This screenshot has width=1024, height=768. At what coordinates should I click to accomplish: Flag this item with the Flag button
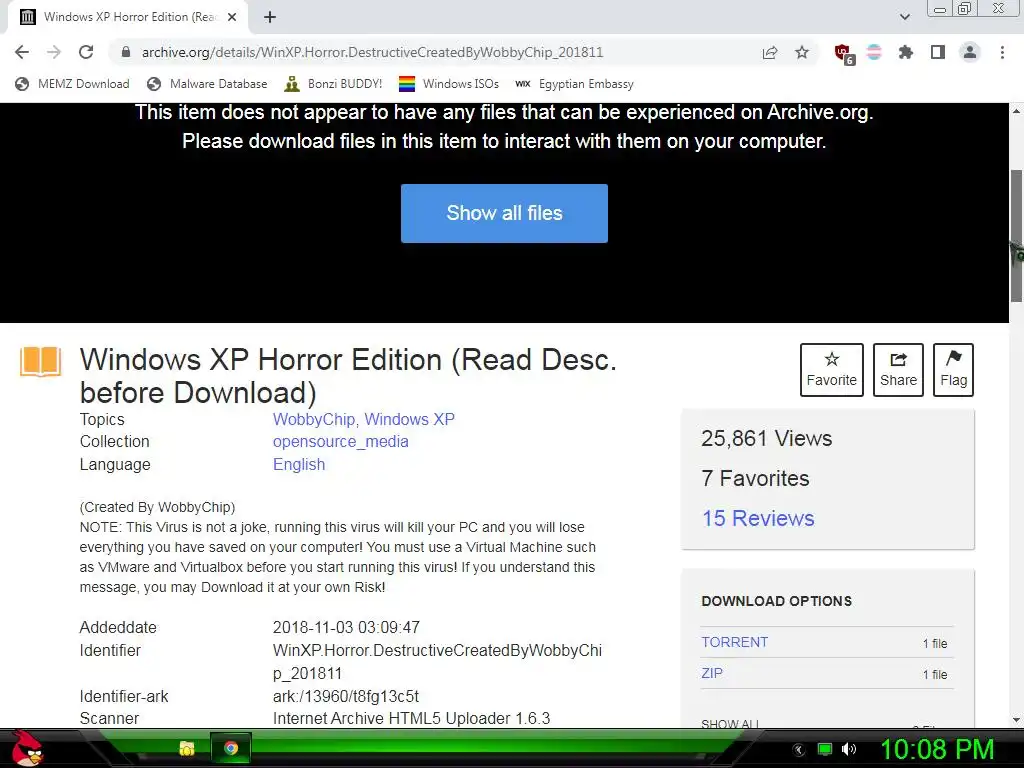pyautogui.click(x=953, y=370)
